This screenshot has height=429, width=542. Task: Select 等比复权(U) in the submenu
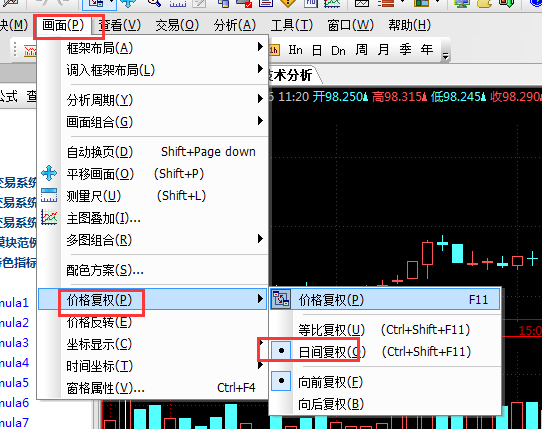pyautogui.click(x=385, y=329)
